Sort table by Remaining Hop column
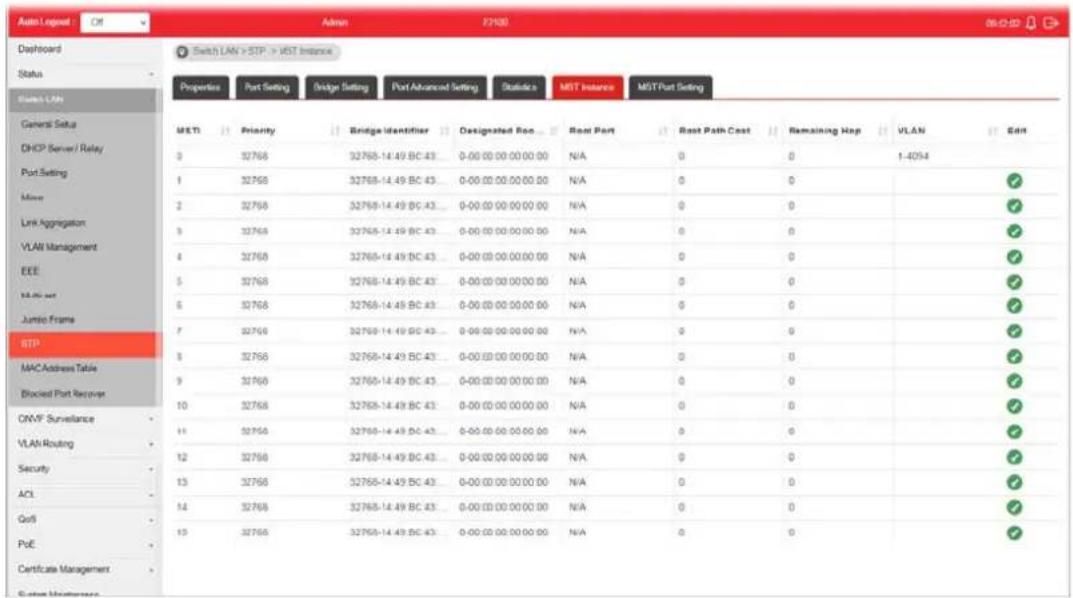 [x=883, y=131]
